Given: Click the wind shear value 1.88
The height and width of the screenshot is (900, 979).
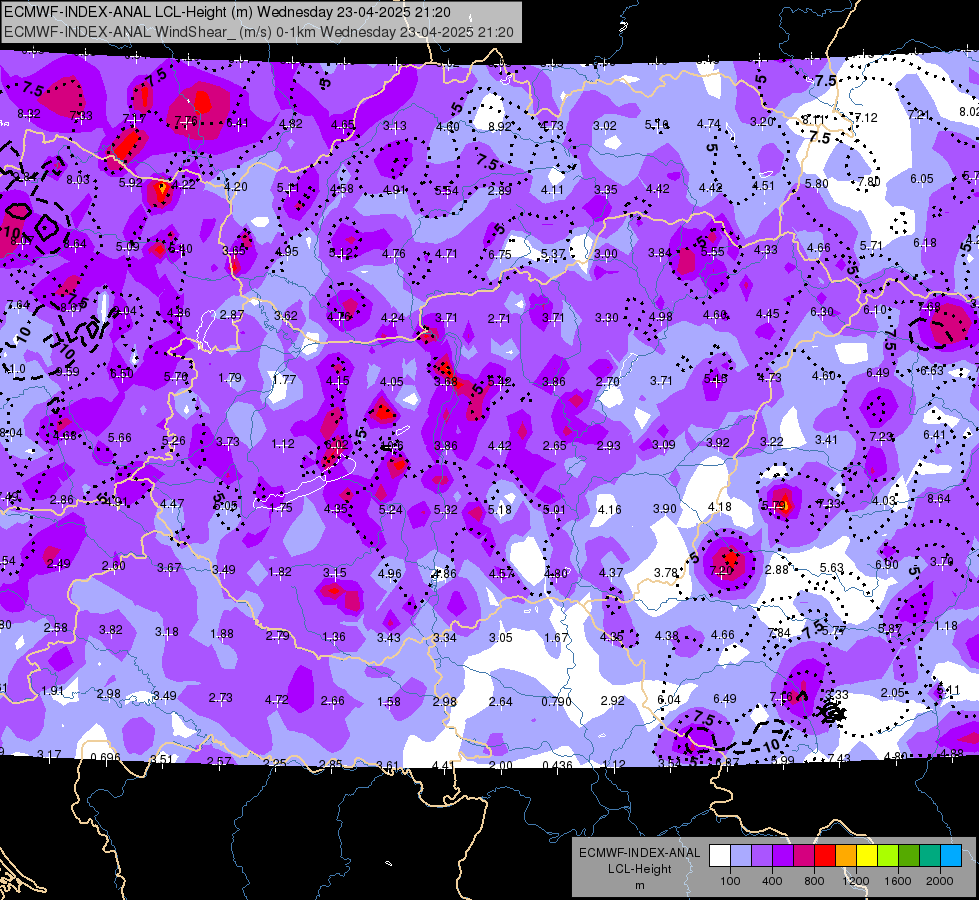Looking at the screenshot, I should tap(222, 634).
